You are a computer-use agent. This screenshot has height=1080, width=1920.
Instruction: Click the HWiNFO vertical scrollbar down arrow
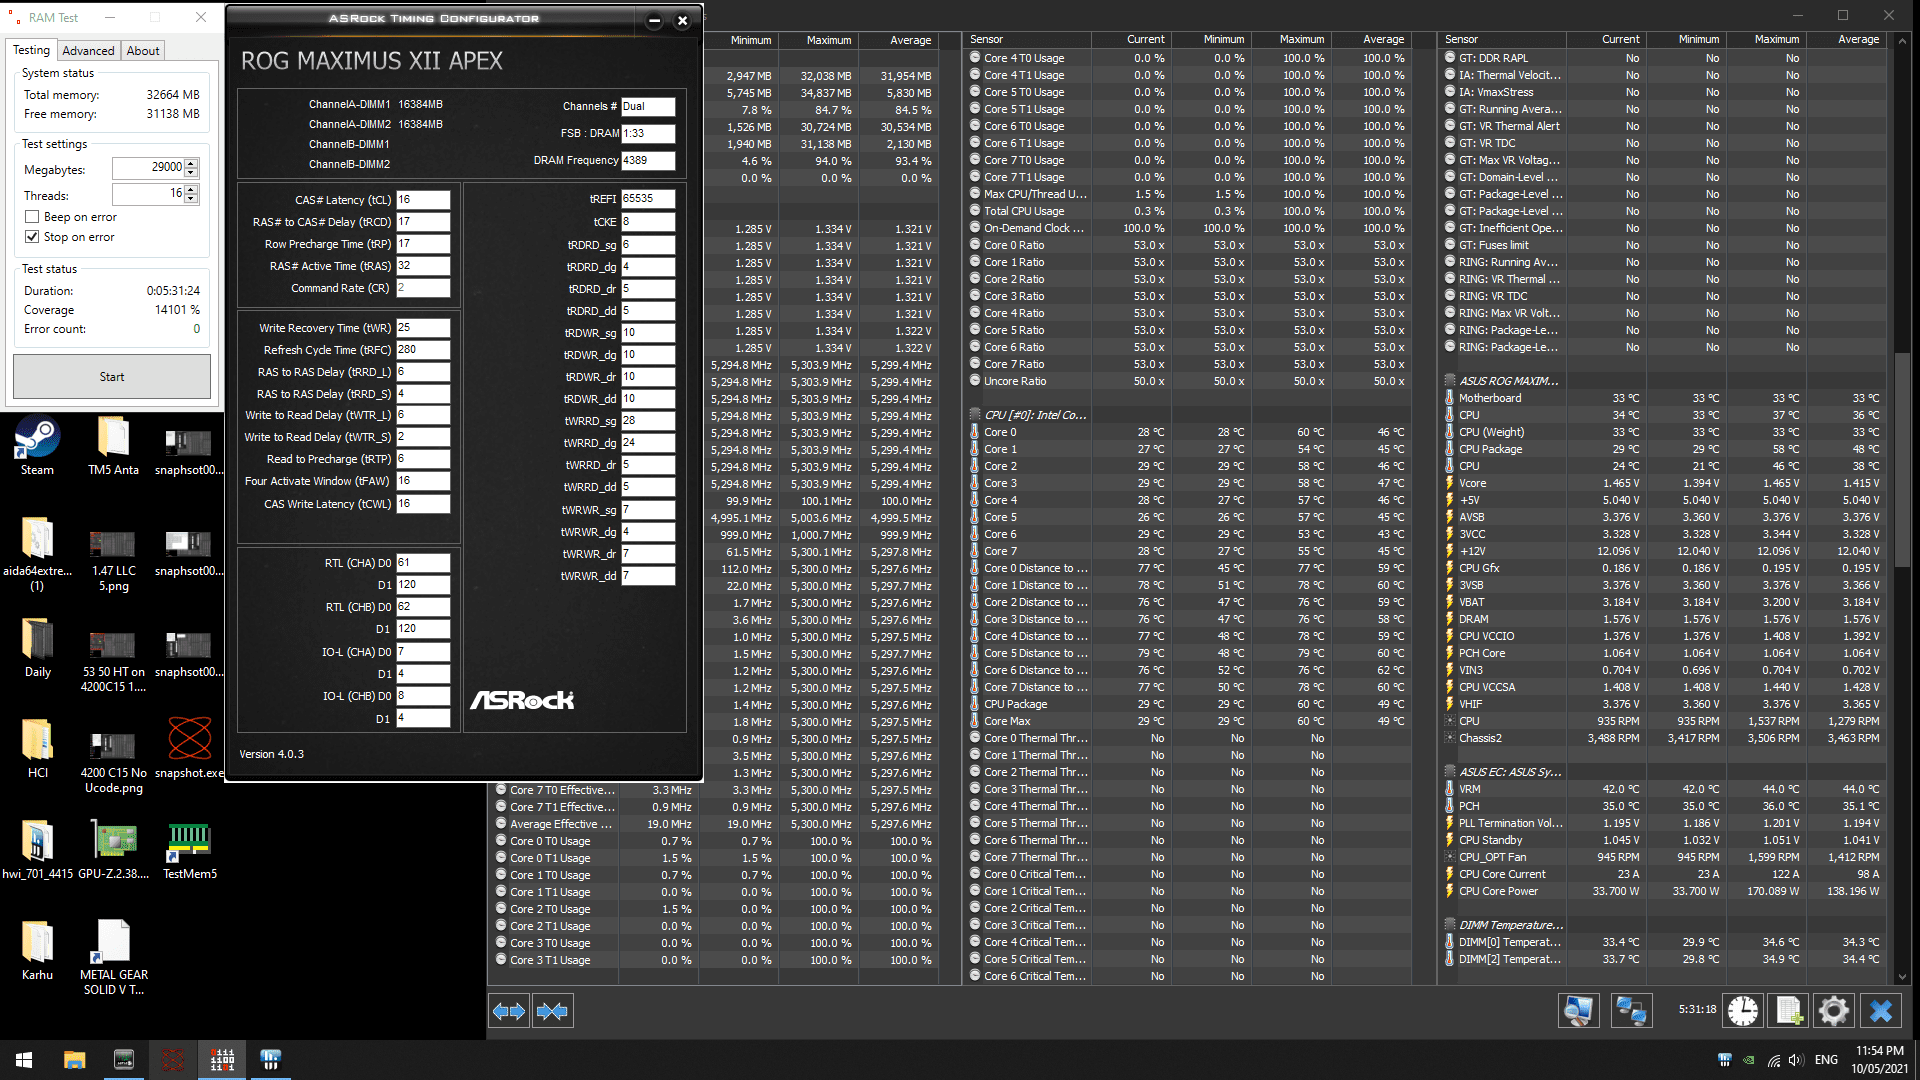coord(1902,977)
